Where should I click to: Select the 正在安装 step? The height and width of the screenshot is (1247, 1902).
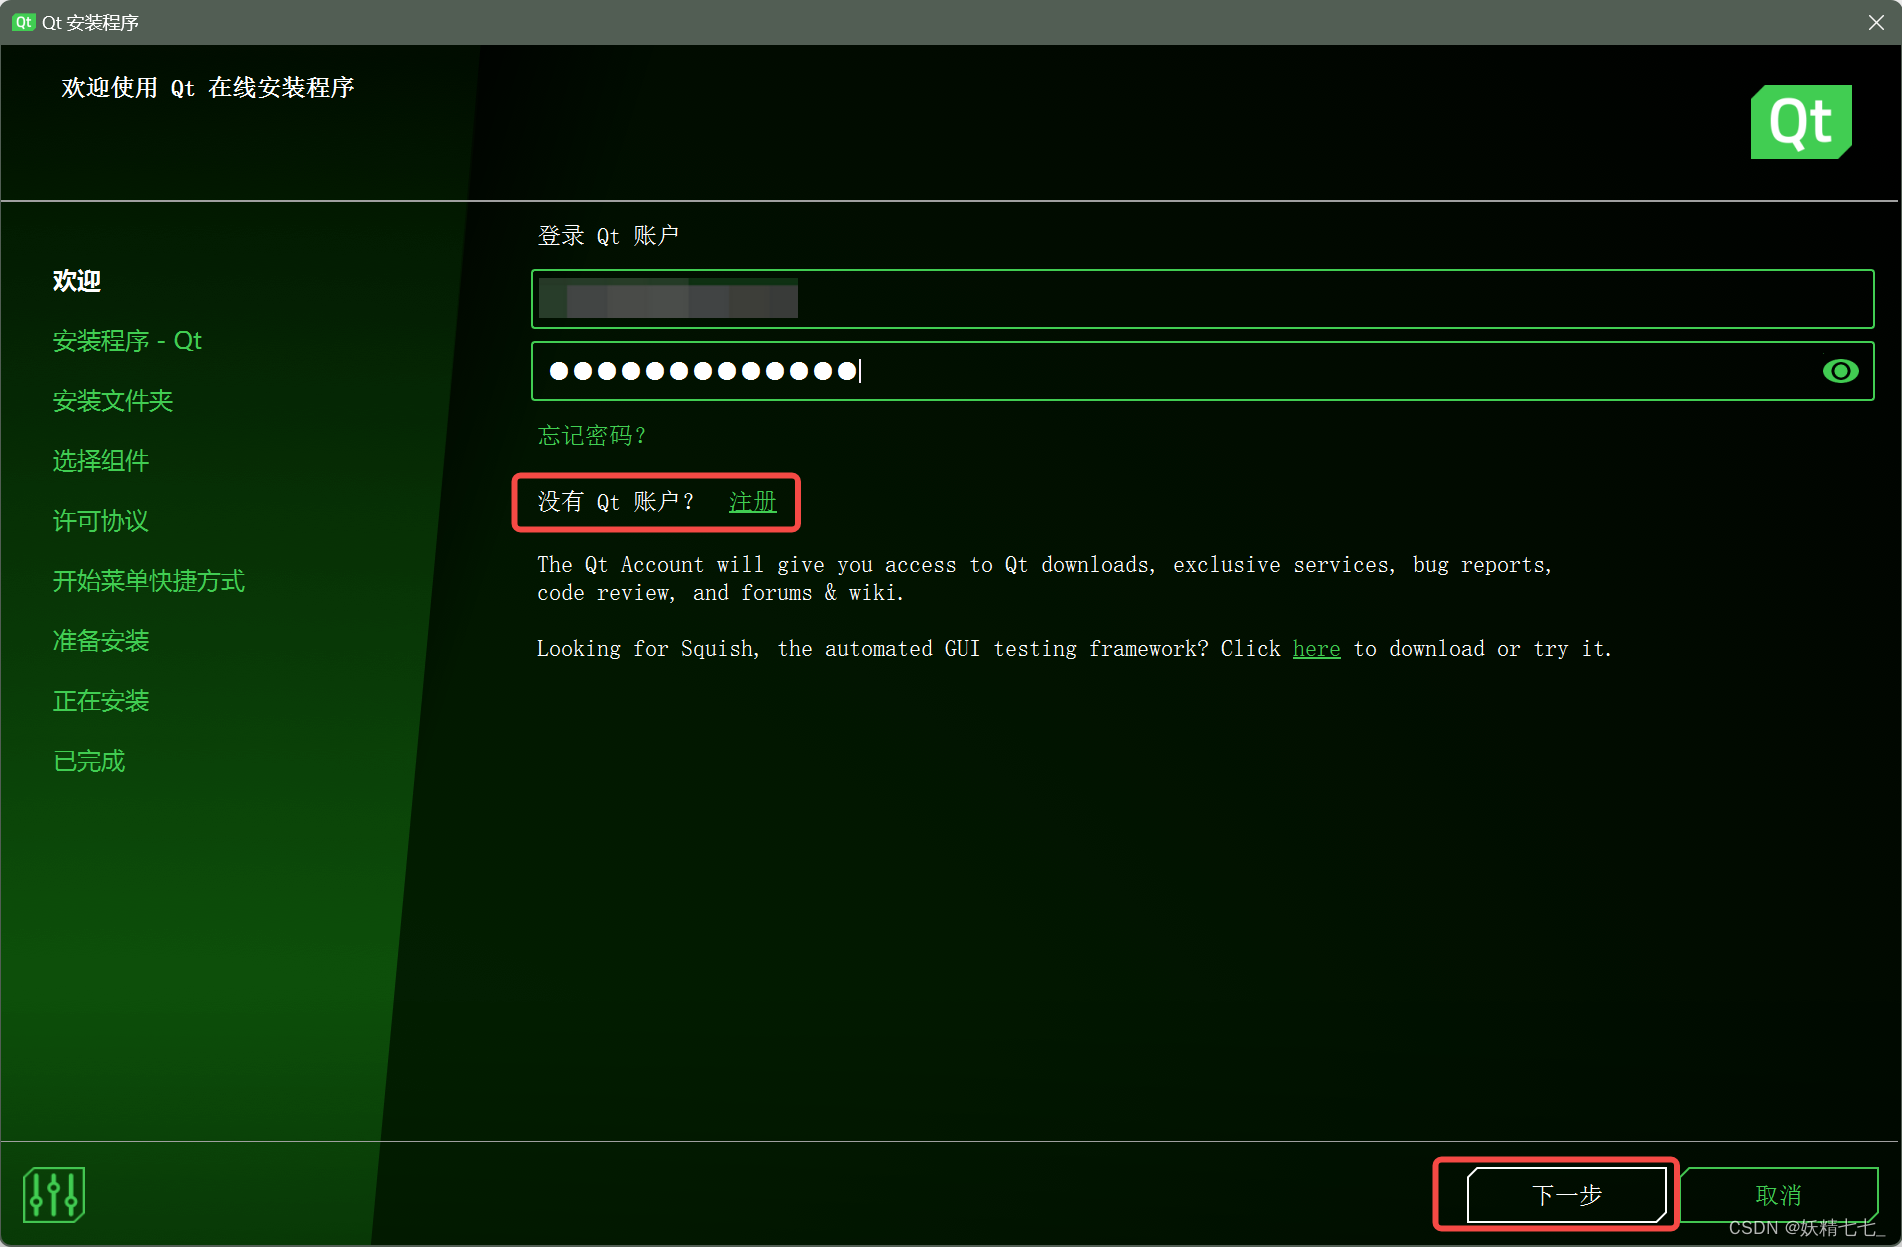tap(101, 701)
